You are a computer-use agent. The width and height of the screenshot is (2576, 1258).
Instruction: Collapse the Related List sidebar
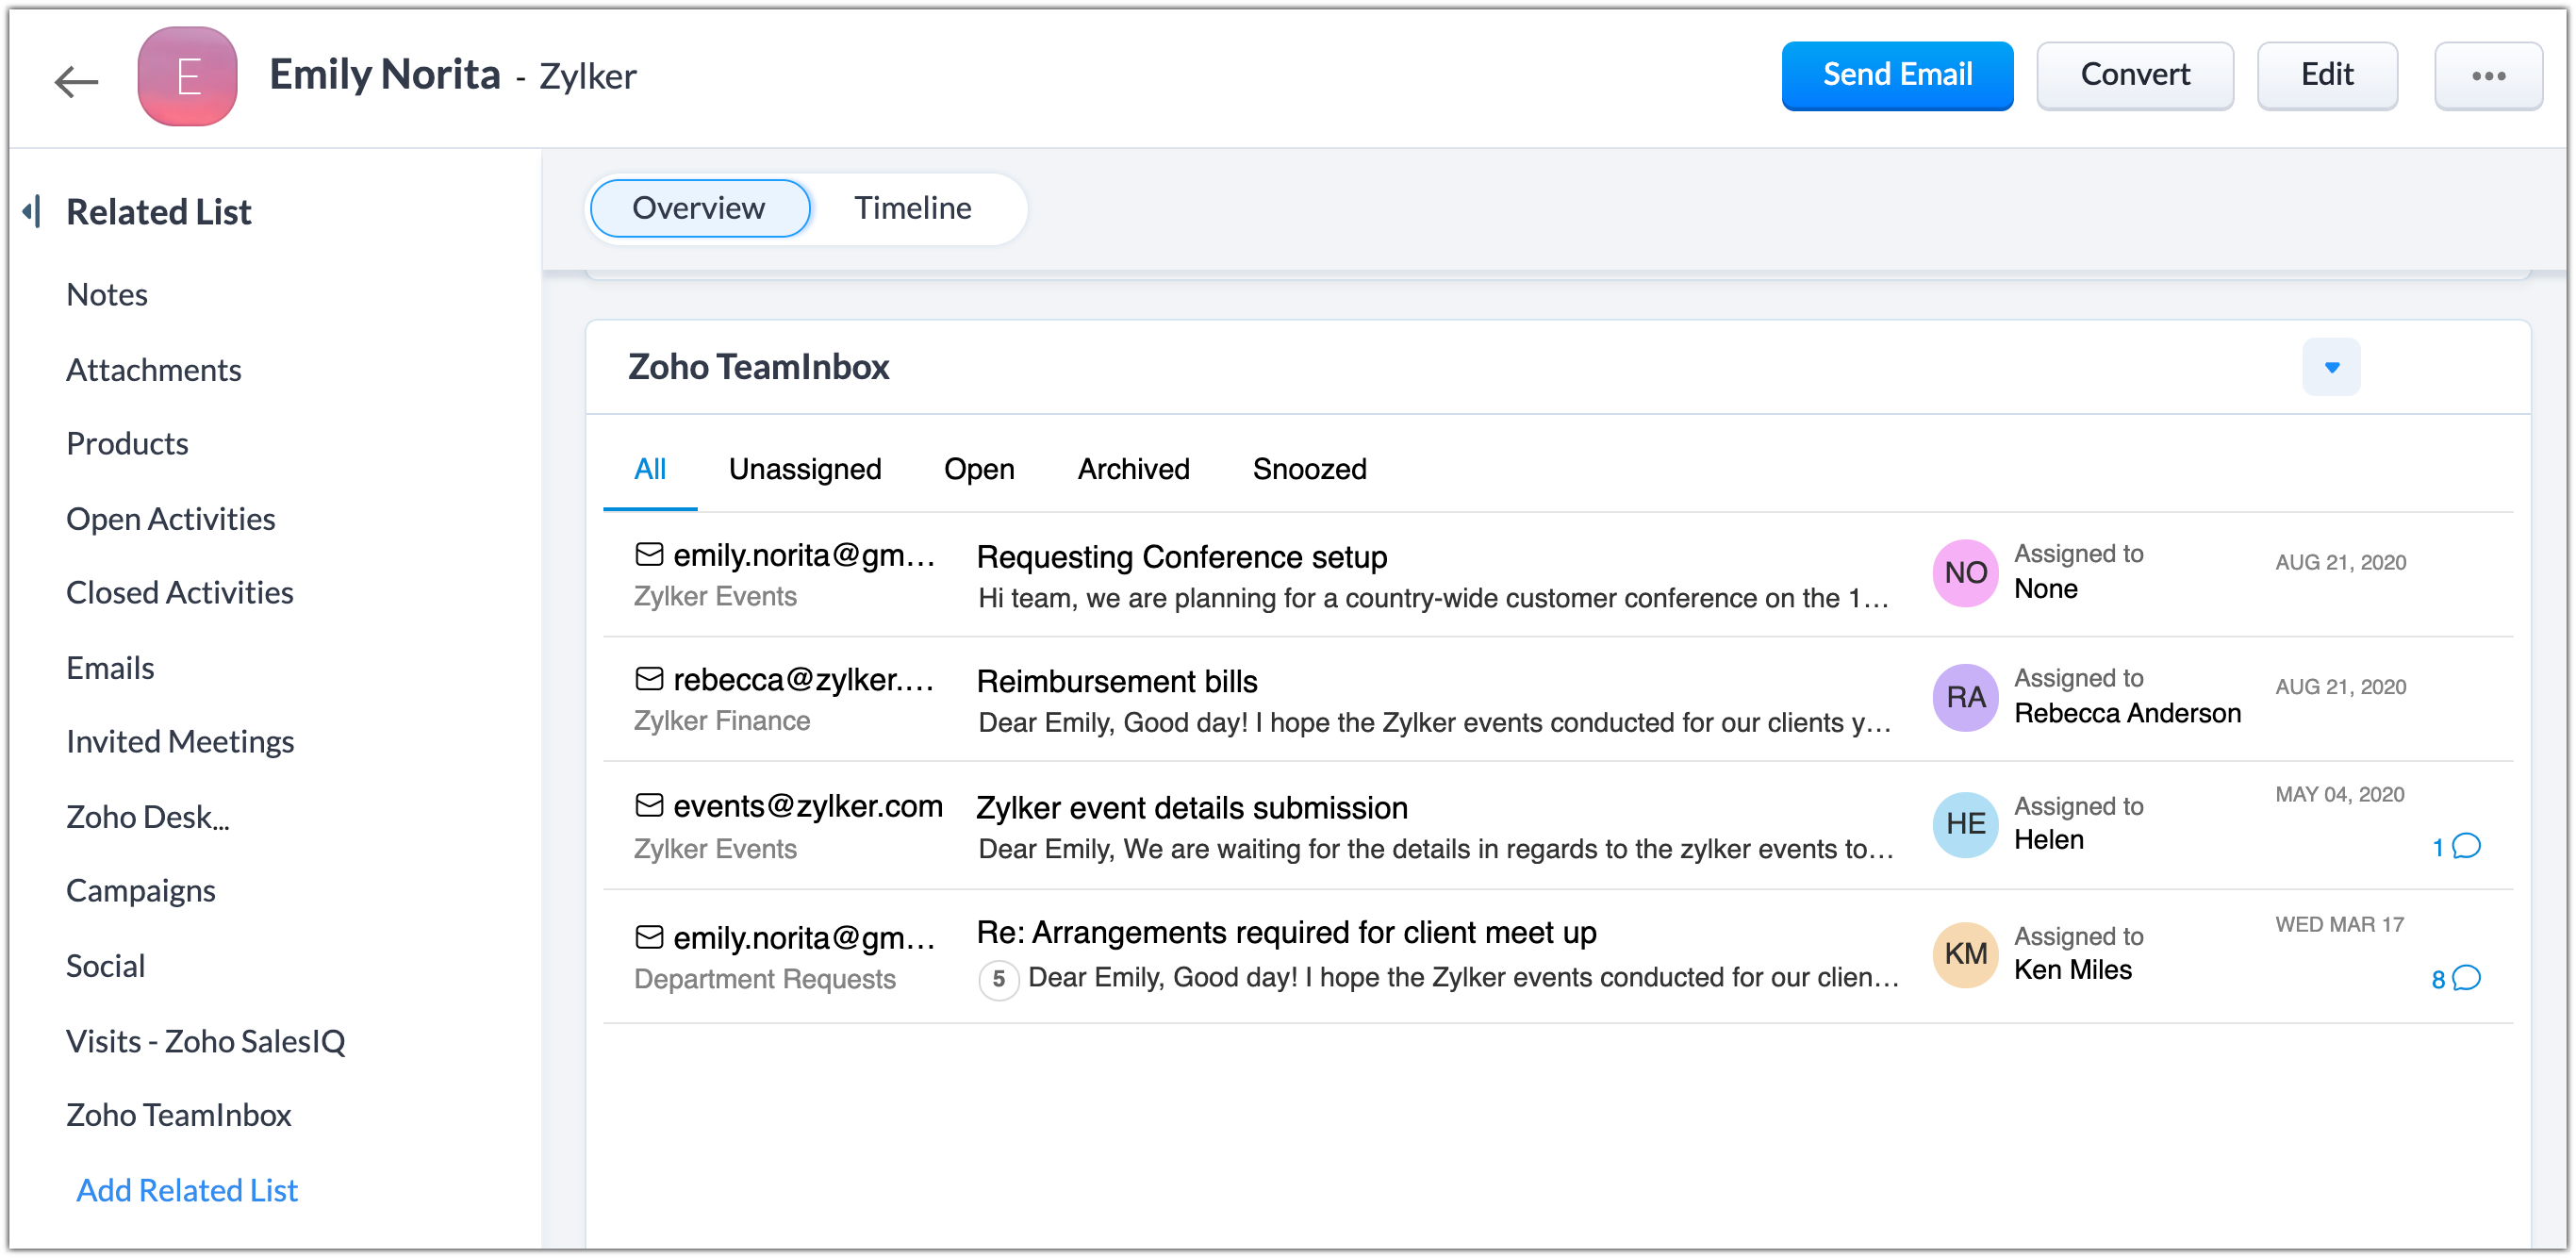coord(33,211)
